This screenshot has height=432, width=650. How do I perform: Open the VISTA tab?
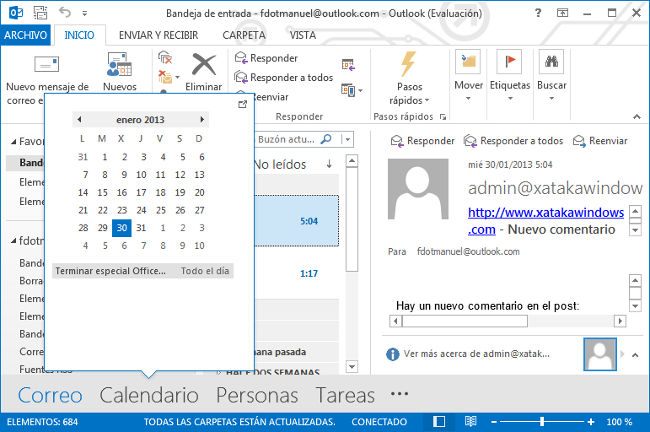tap(303, 35)
